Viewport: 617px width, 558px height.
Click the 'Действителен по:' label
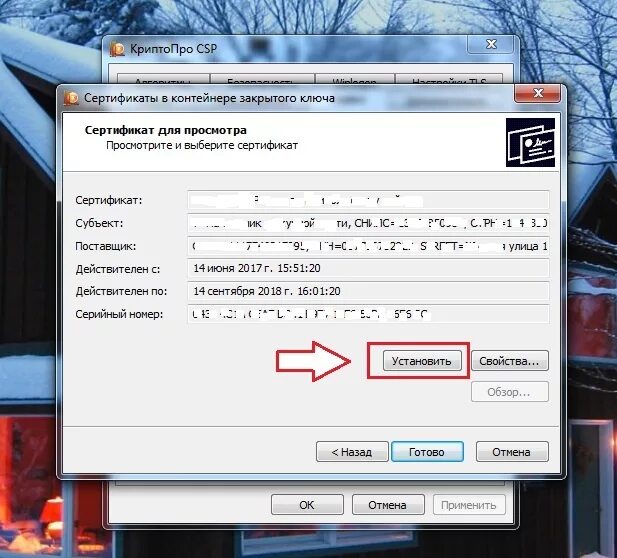click(x=121, y=292)
